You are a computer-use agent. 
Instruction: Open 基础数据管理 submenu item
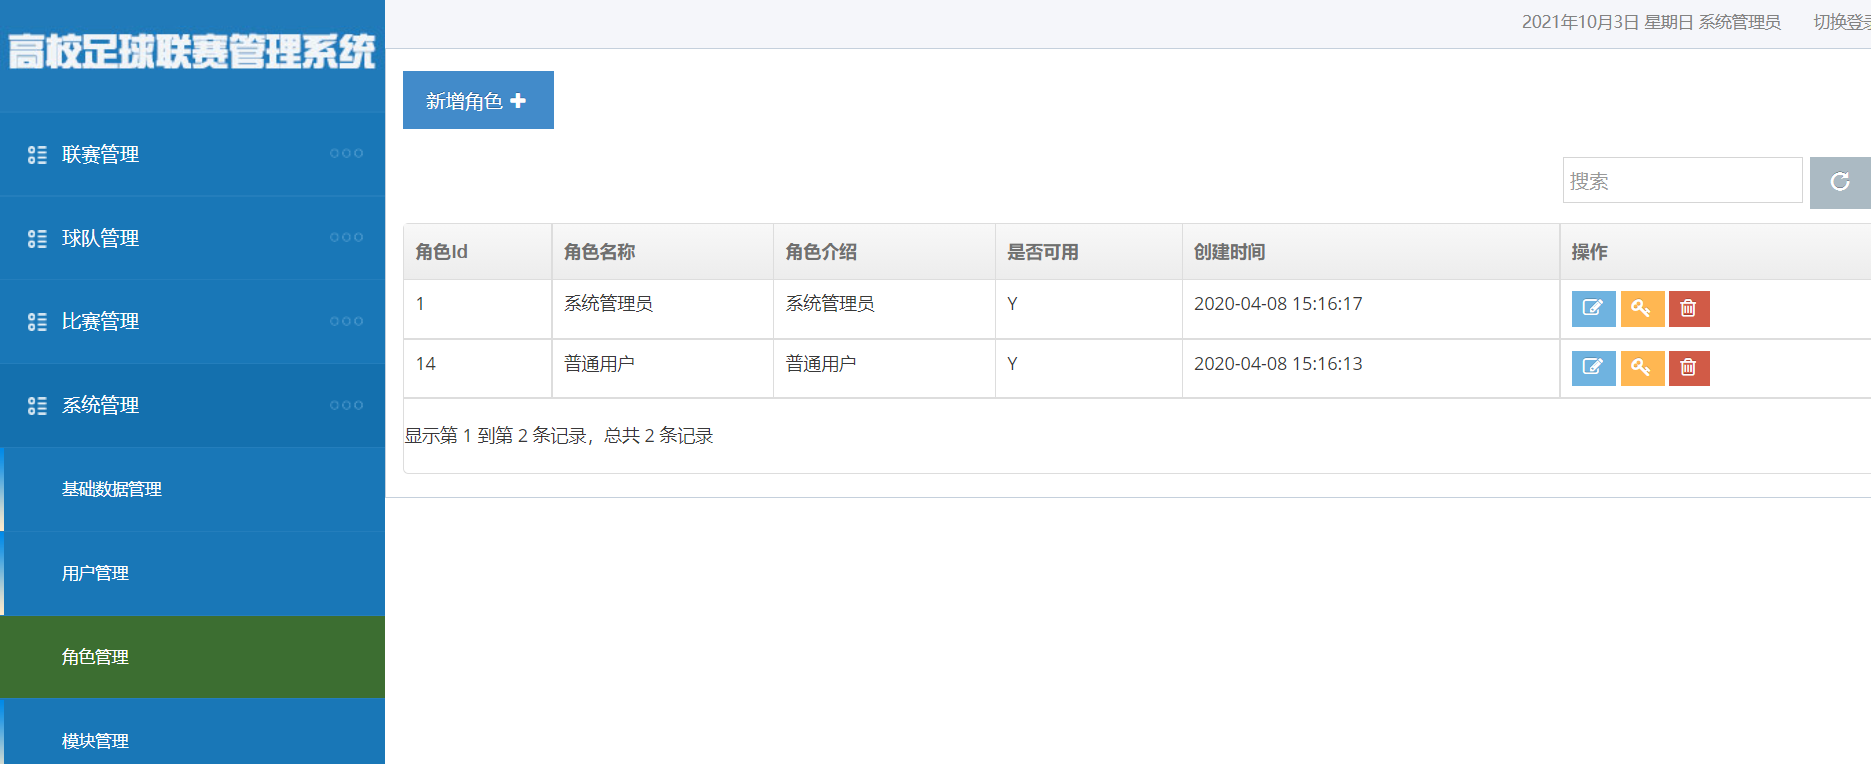pyautogui.click(x=194, y=489)
